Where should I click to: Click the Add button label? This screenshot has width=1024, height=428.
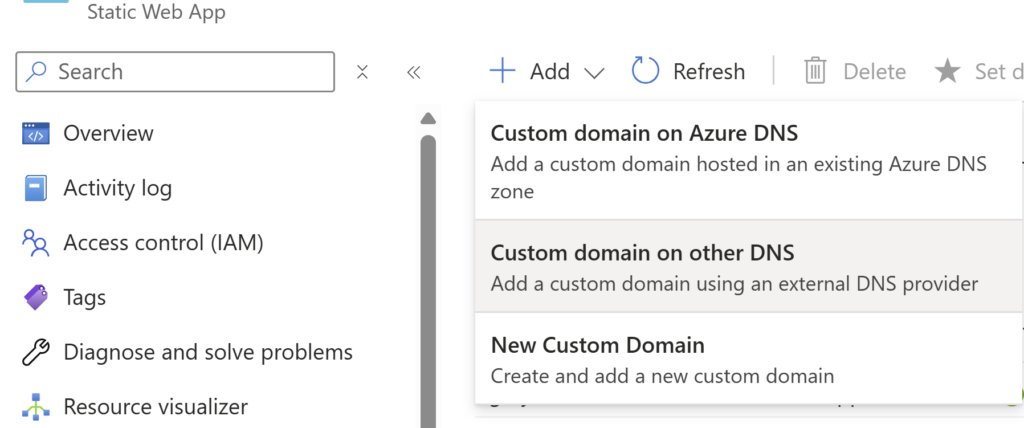tap(550, 71)
